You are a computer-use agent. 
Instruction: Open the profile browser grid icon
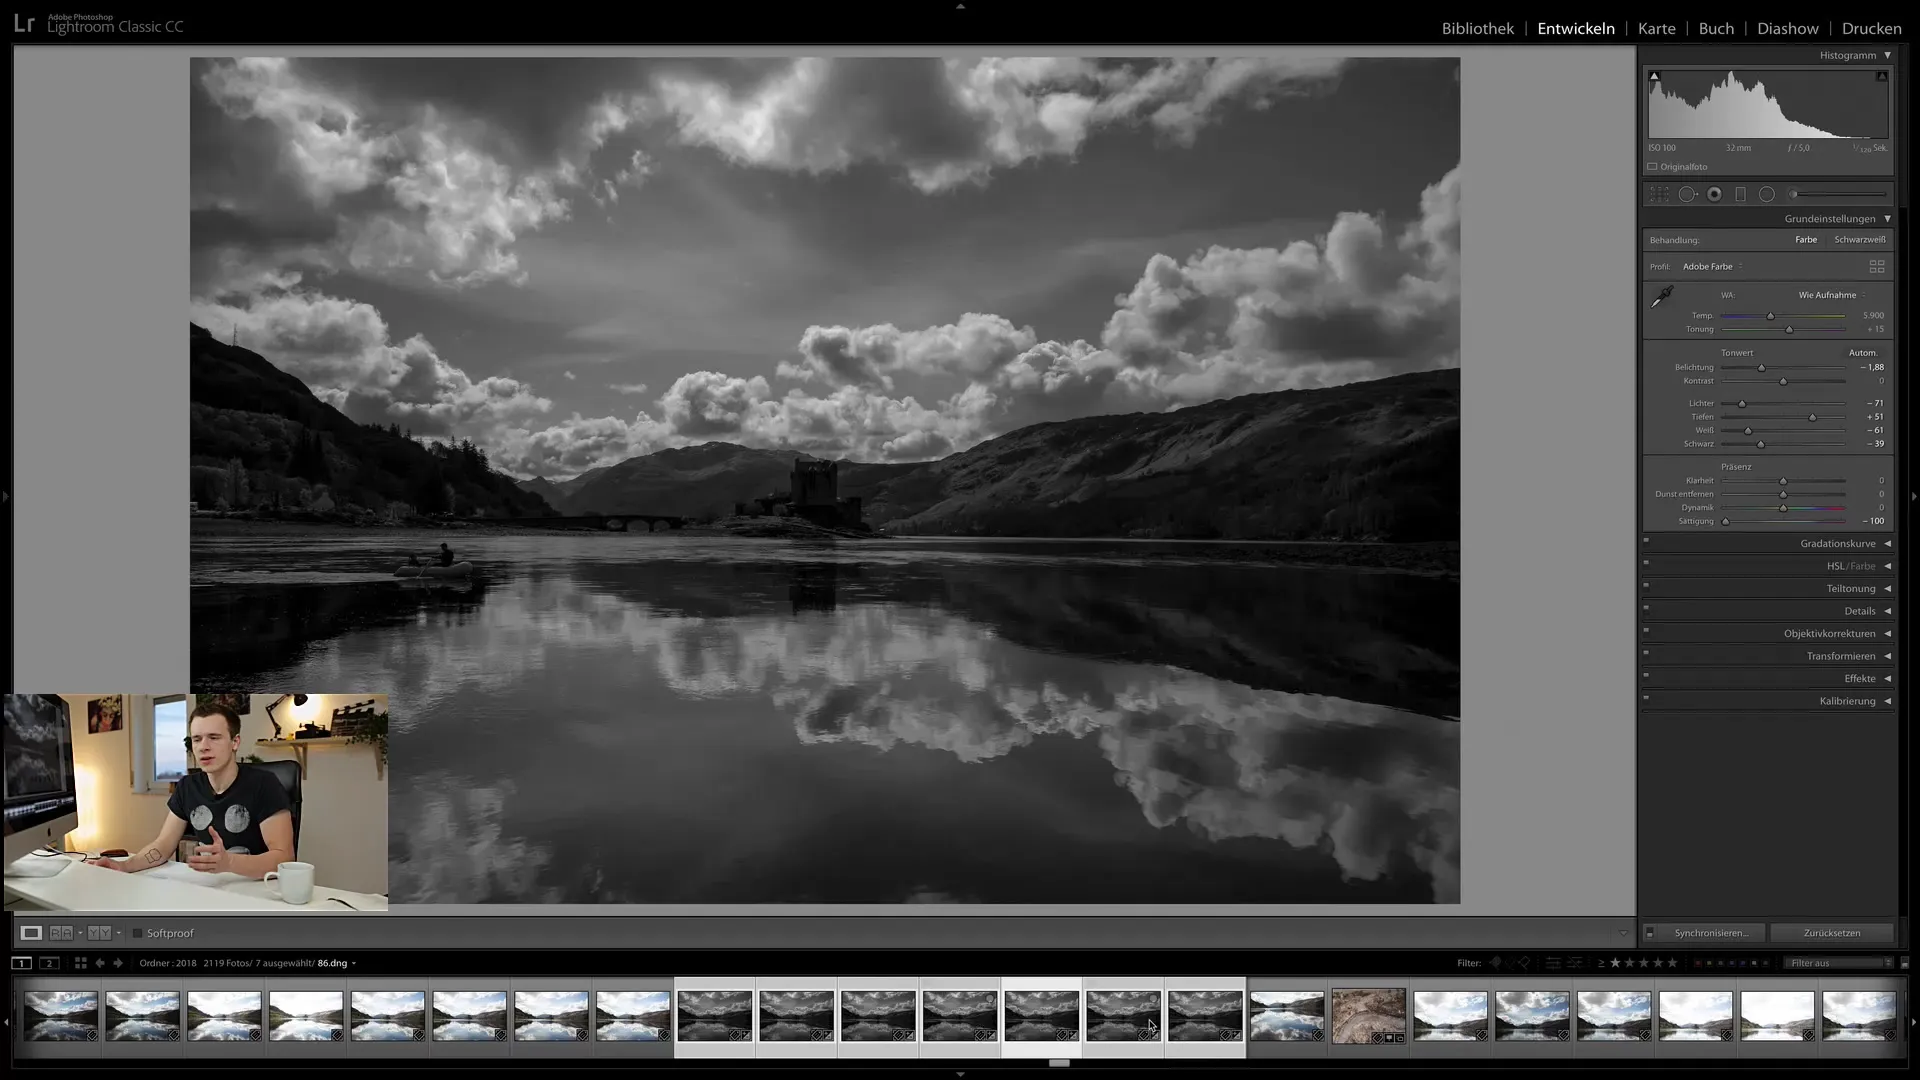pos(1877,267)
